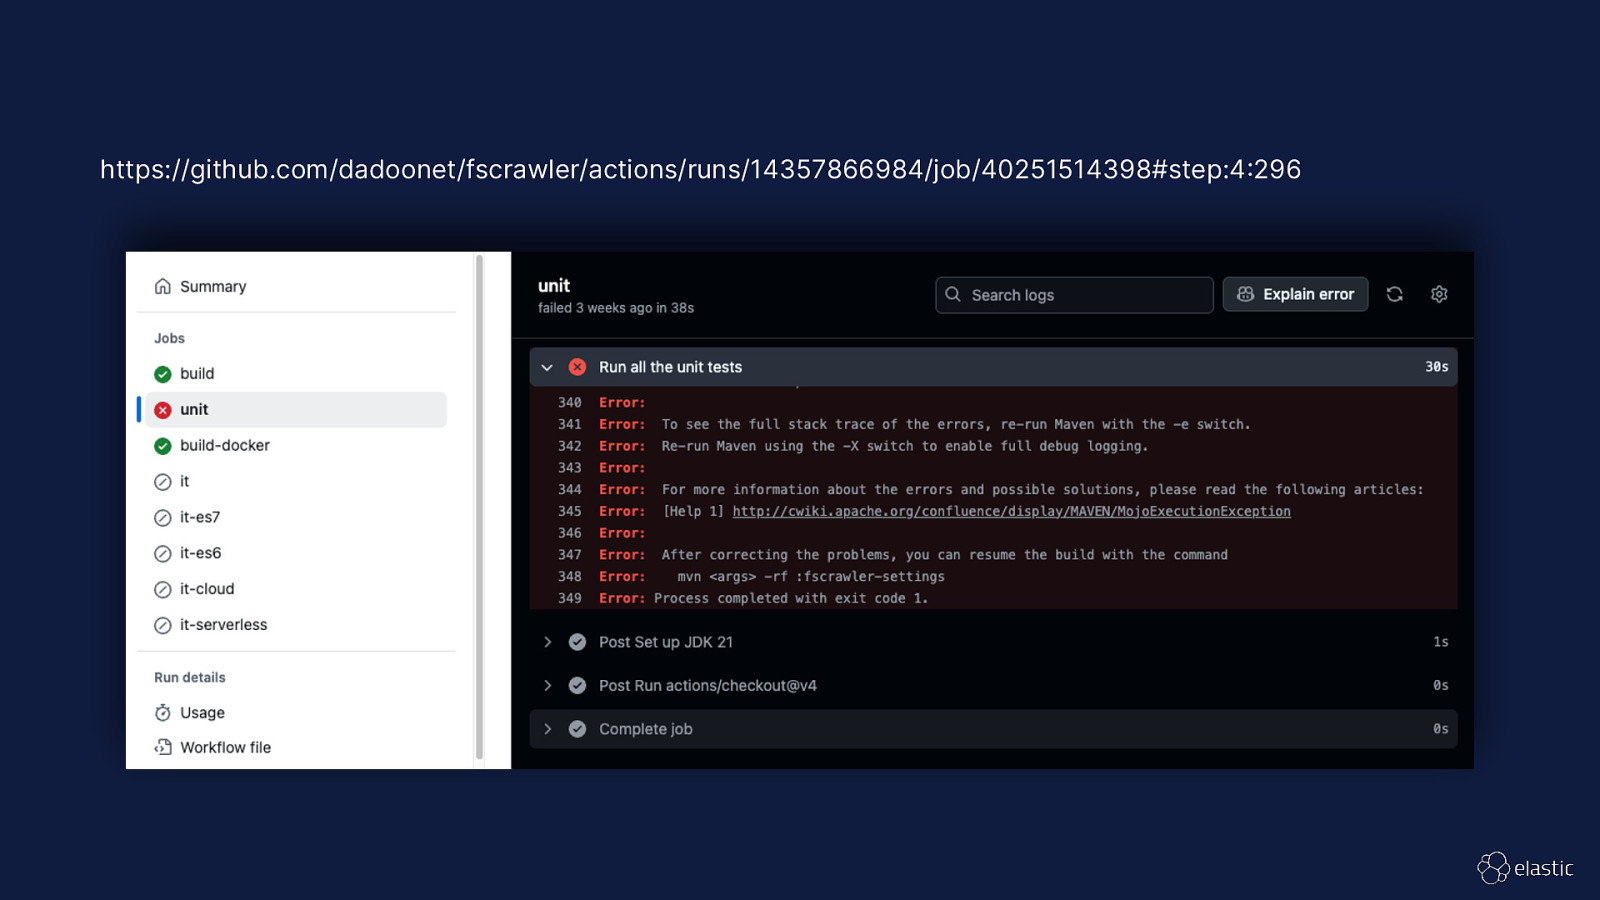Click the Usage stopwatch icon

tap(163, 713)
